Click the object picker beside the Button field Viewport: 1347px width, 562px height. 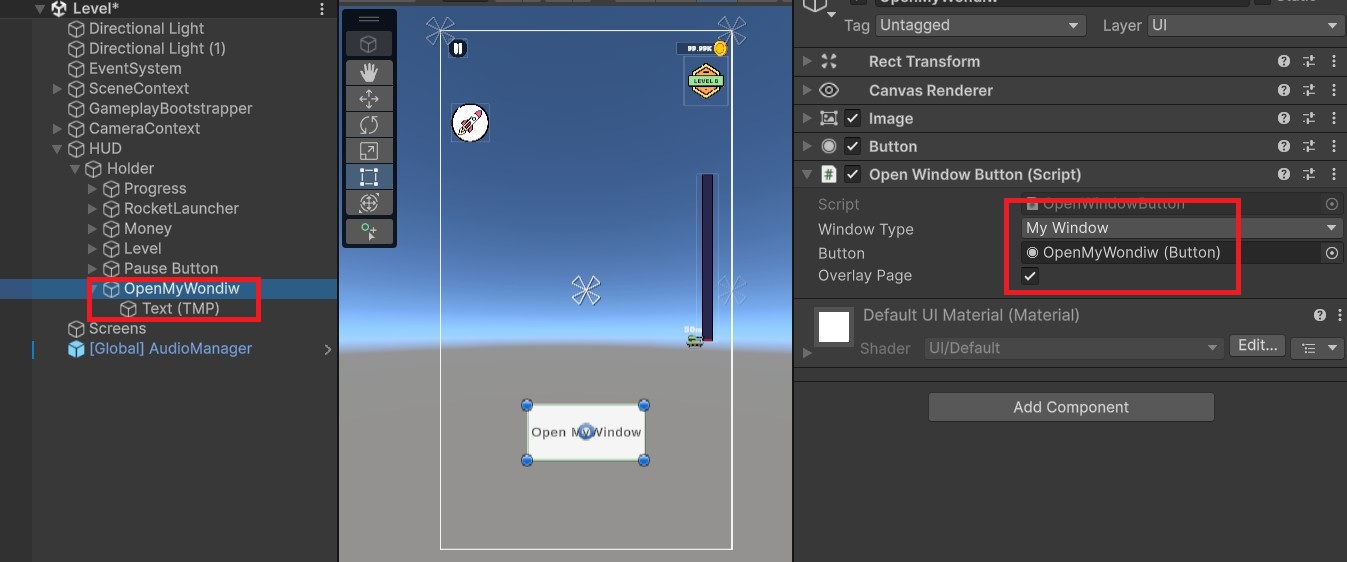(x=1332, y=253)
